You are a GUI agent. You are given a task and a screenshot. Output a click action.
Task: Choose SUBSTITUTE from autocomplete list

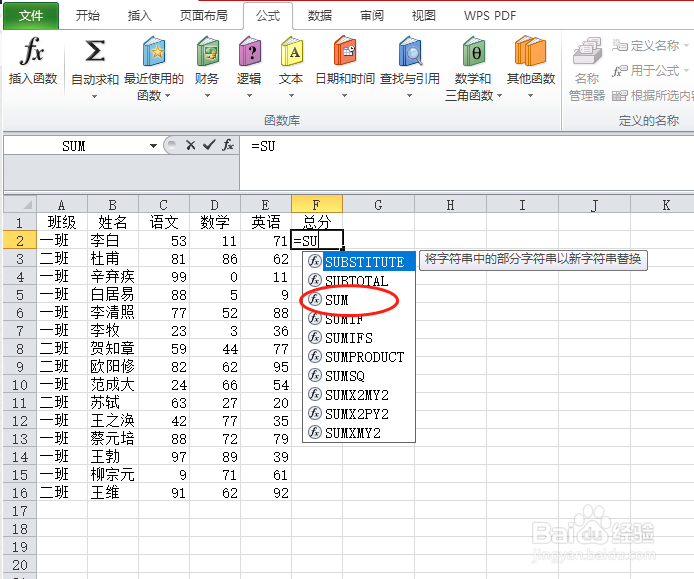(359, 262)
